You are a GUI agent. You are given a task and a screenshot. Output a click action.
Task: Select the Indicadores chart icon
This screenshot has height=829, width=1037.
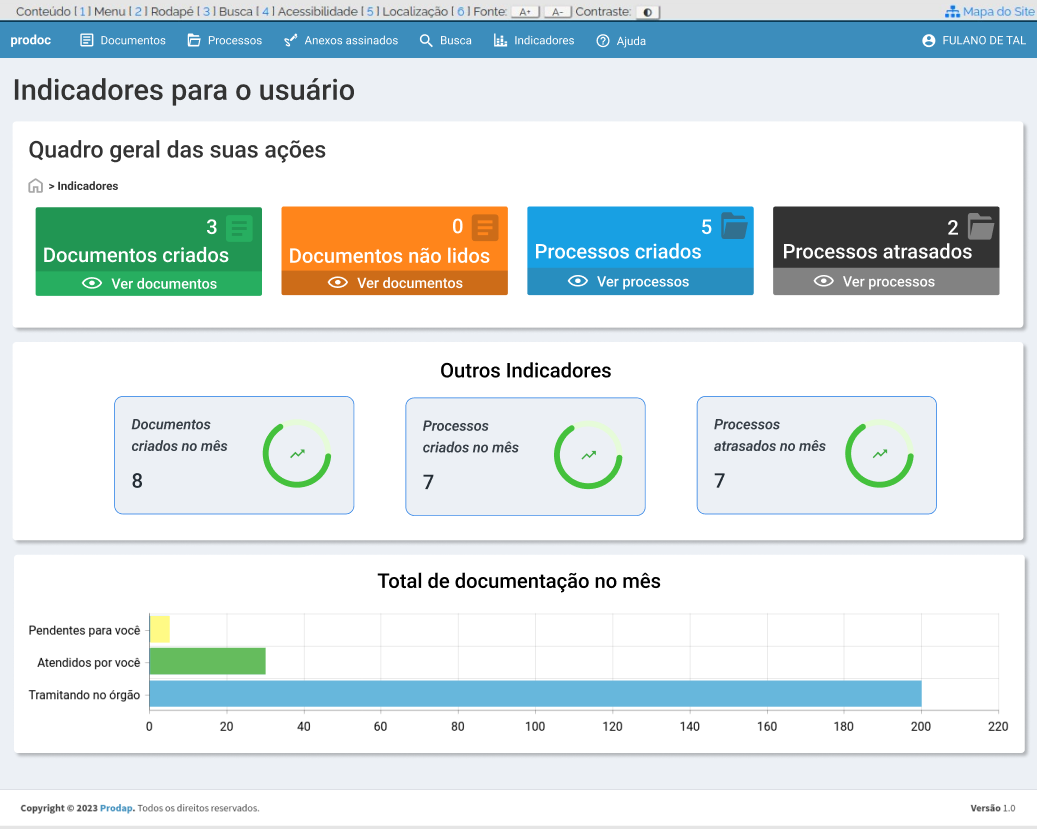(499, 41)
